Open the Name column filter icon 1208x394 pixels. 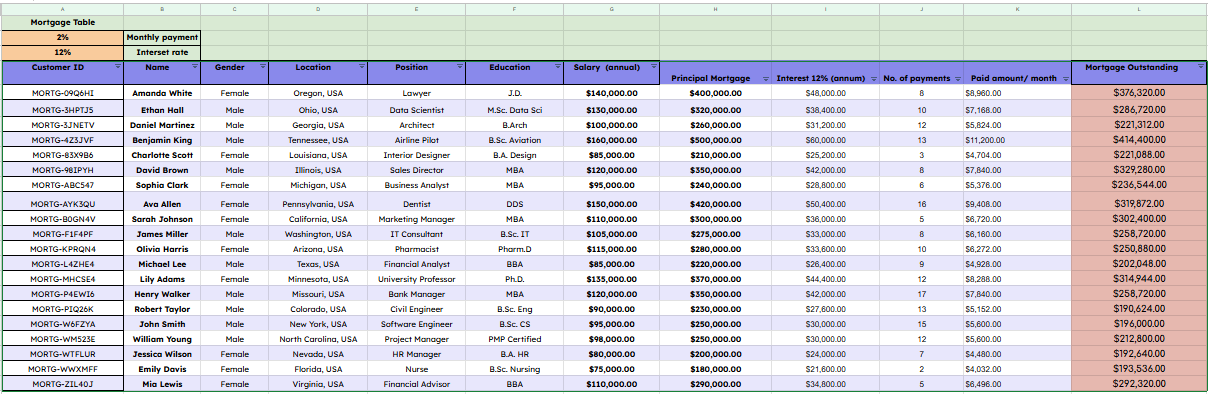(x=196, y=67)
